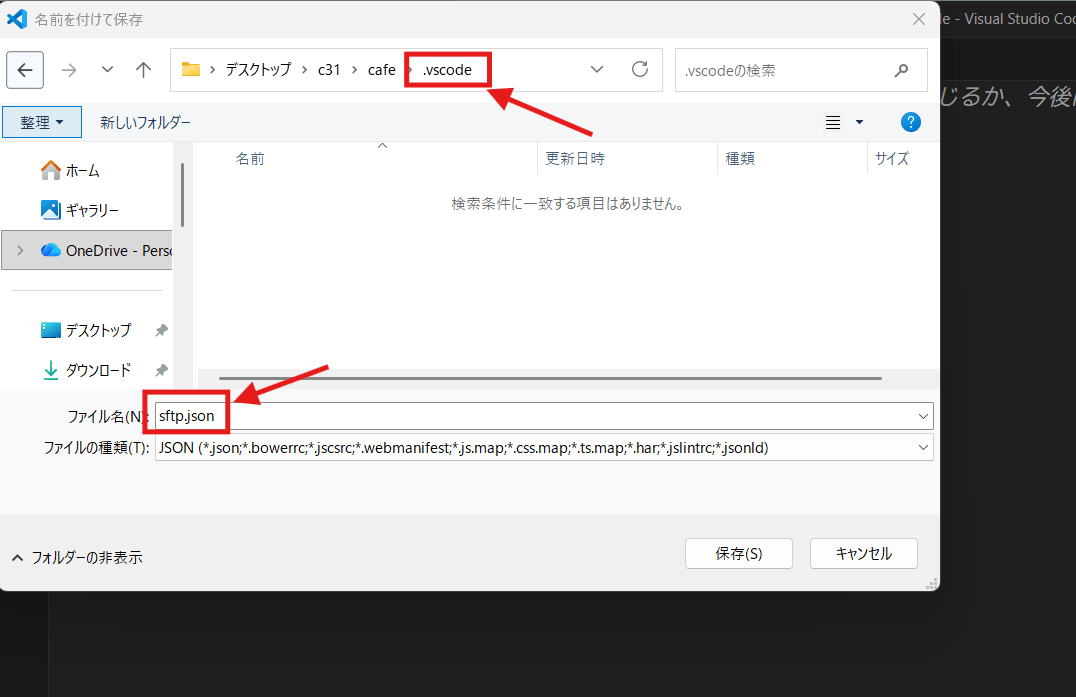Click the Back navigation arrow
The width and height of the screenshot is (1076, 697).
pyautogui.click(x=25, y=70)
